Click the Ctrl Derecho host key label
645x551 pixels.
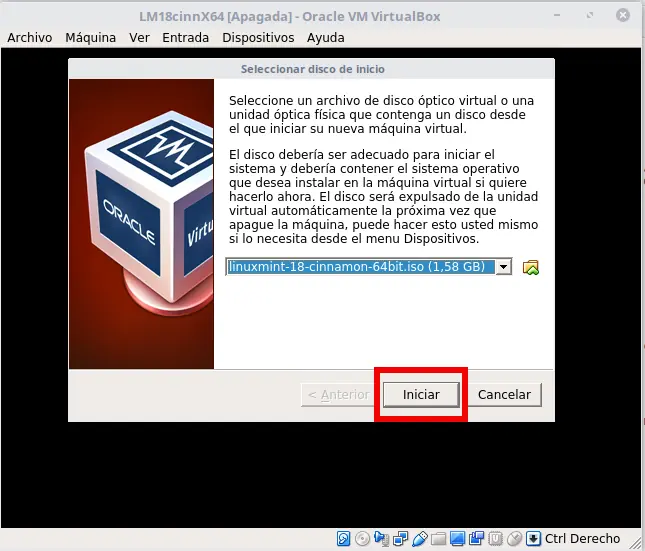[x=582, y=538]
